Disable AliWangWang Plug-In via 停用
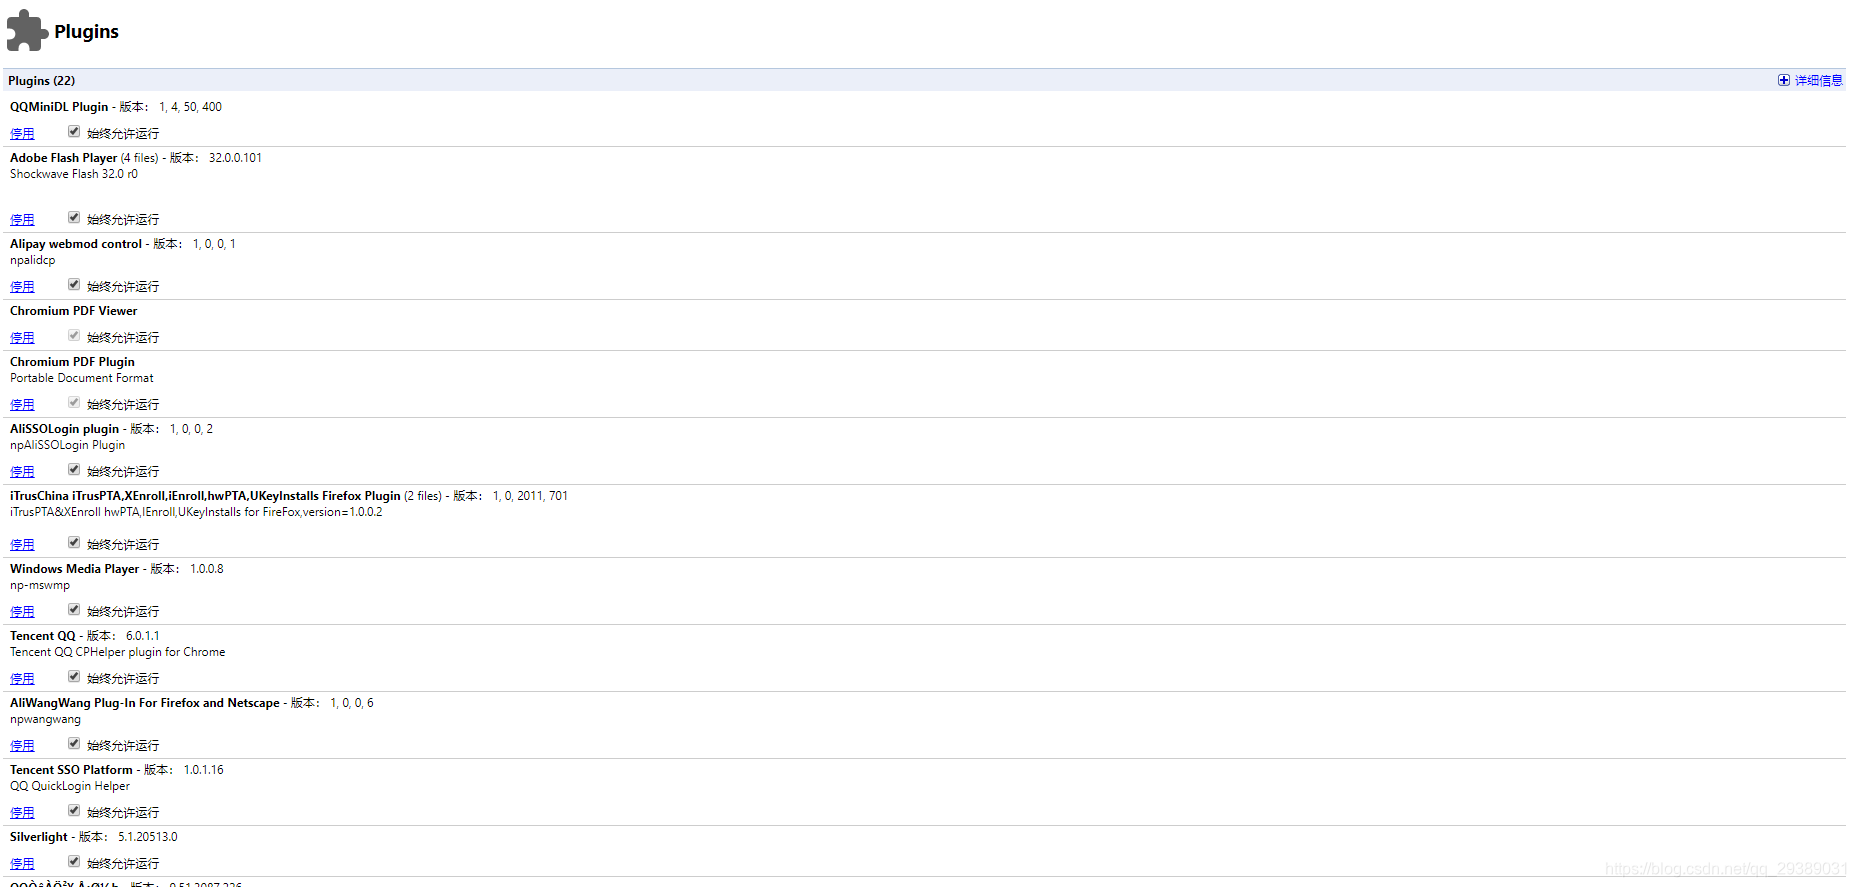 (22, 746)
